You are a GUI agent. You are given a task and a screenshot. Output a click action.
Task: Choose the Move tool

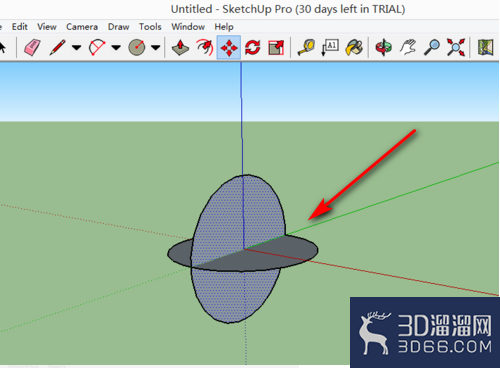[x=229, y=47]
